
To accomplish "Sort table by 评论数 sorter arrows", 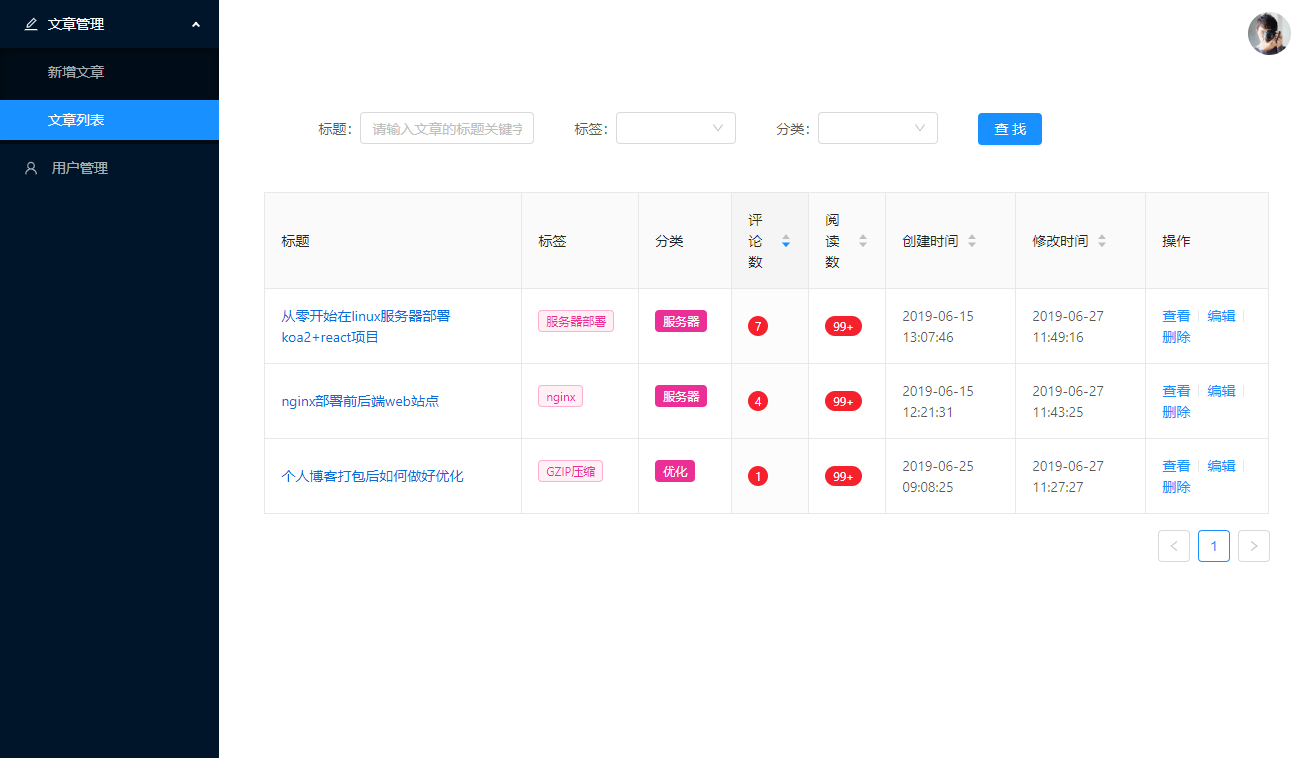I will coord(786,241).
